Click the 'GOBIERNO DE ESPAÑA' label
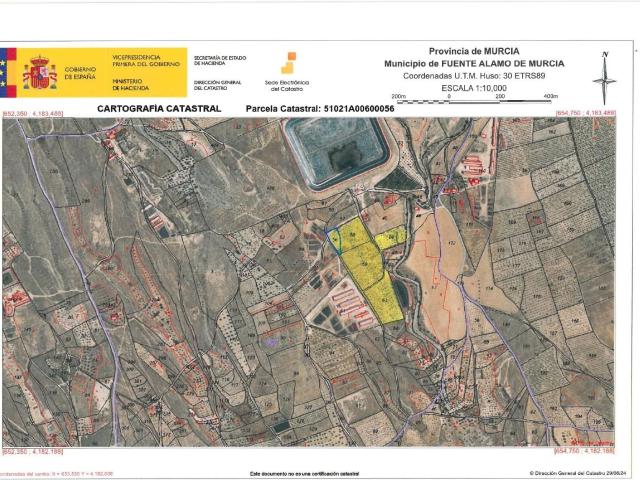The width and height of the screenshot is (640, 480). coord(80,73)
